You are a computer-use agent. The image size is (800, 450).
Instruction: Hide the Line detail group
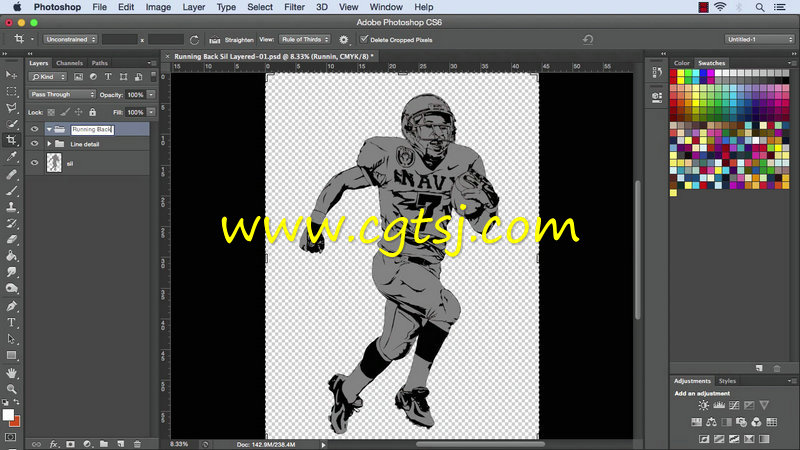tap(34, 144)
